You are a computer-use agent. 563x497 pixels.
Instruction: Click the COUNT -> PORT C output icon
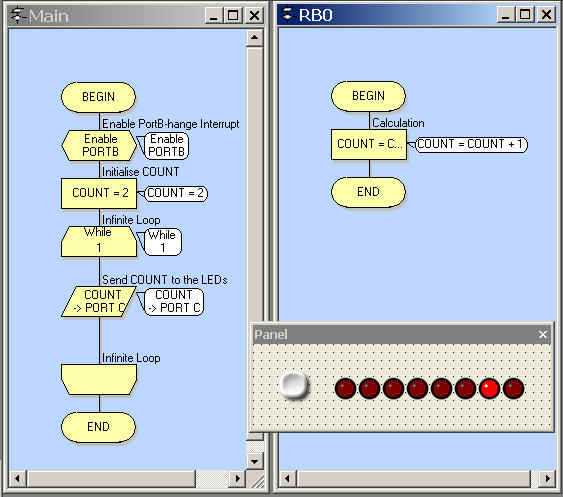pyautogui.click(x=99, y=301)
